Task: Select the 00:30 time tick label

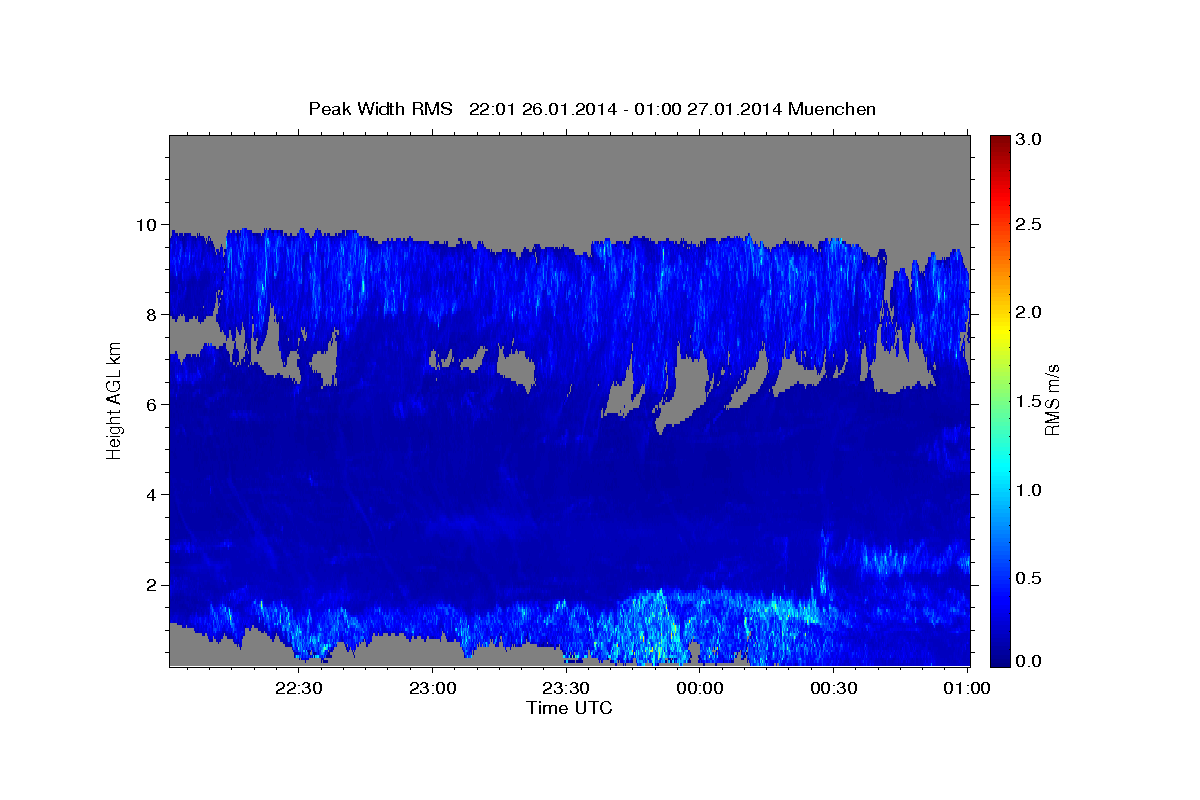Action: pyautogui.click(x=833, y=688)
